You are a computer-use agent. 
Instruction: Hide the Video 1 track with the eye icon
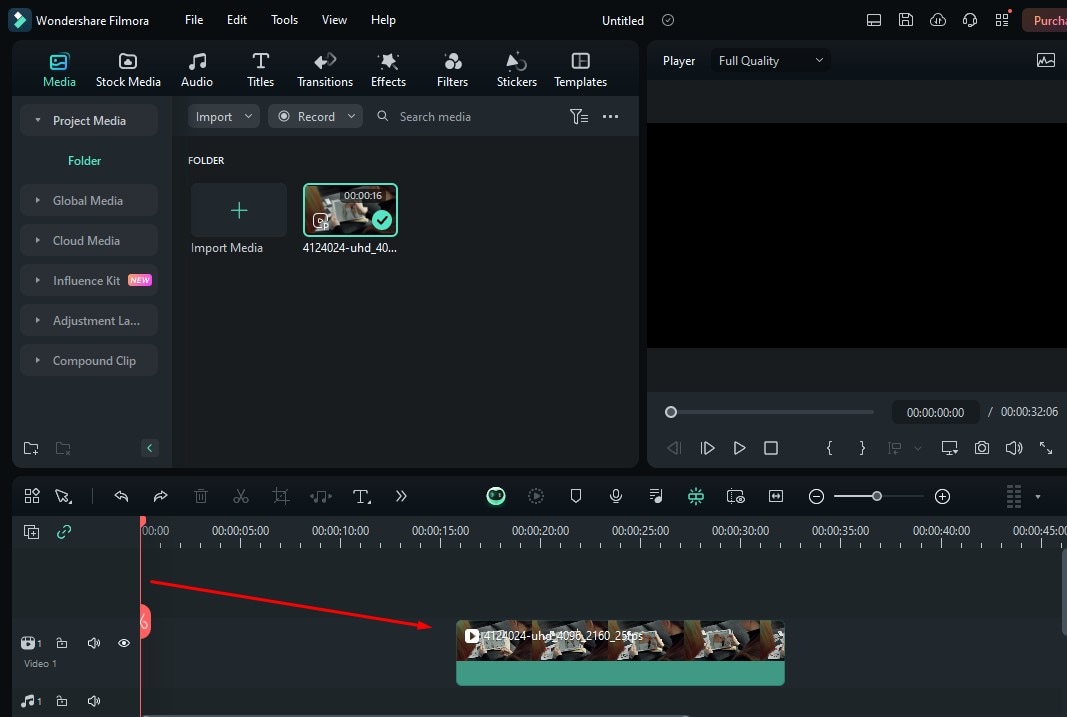tap(124, 643)
